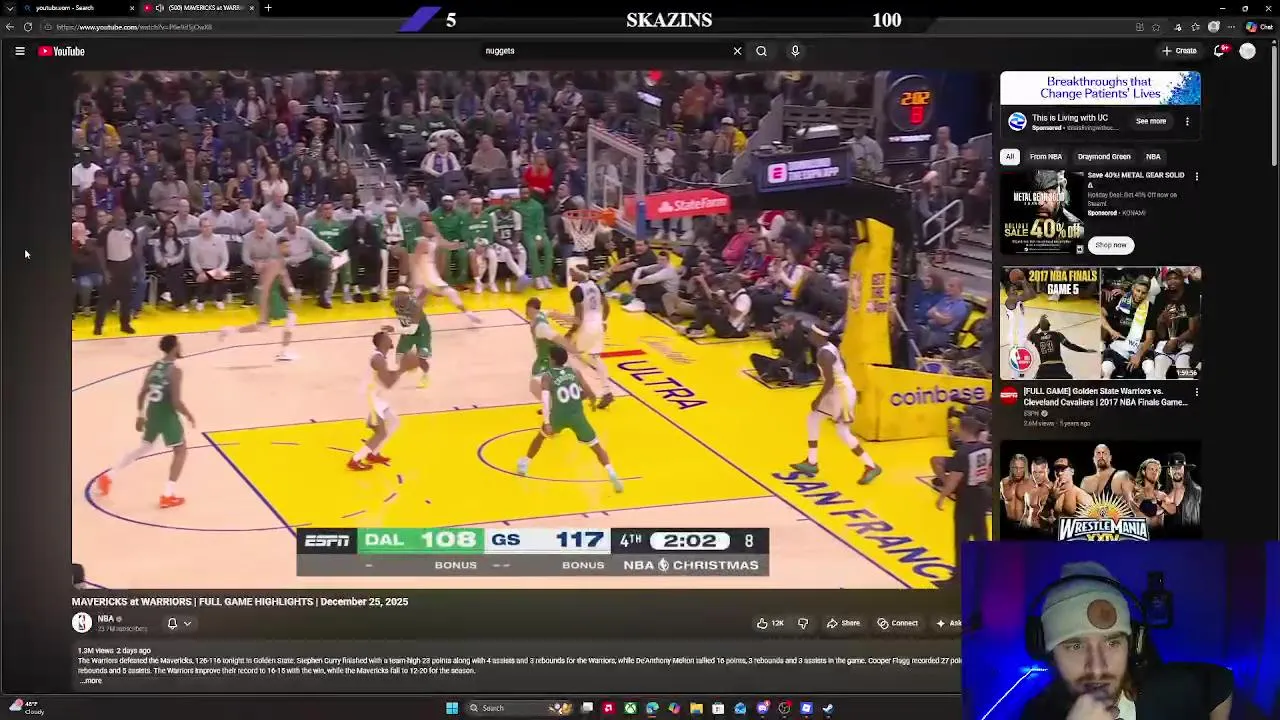
Task: Open the taskbar weather widget
Action: pyautogui.click(x=25, y=707)
